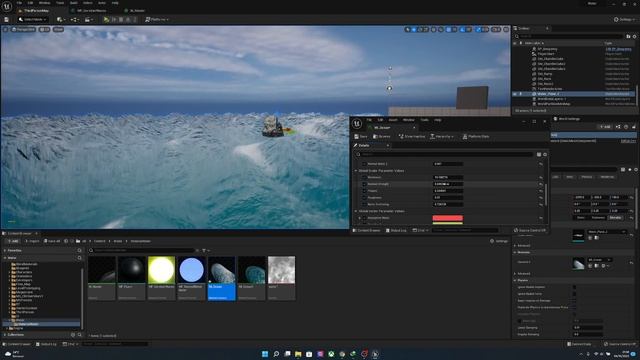Toggle Ignore Radial Impulse checkbox

click(574, 287)
